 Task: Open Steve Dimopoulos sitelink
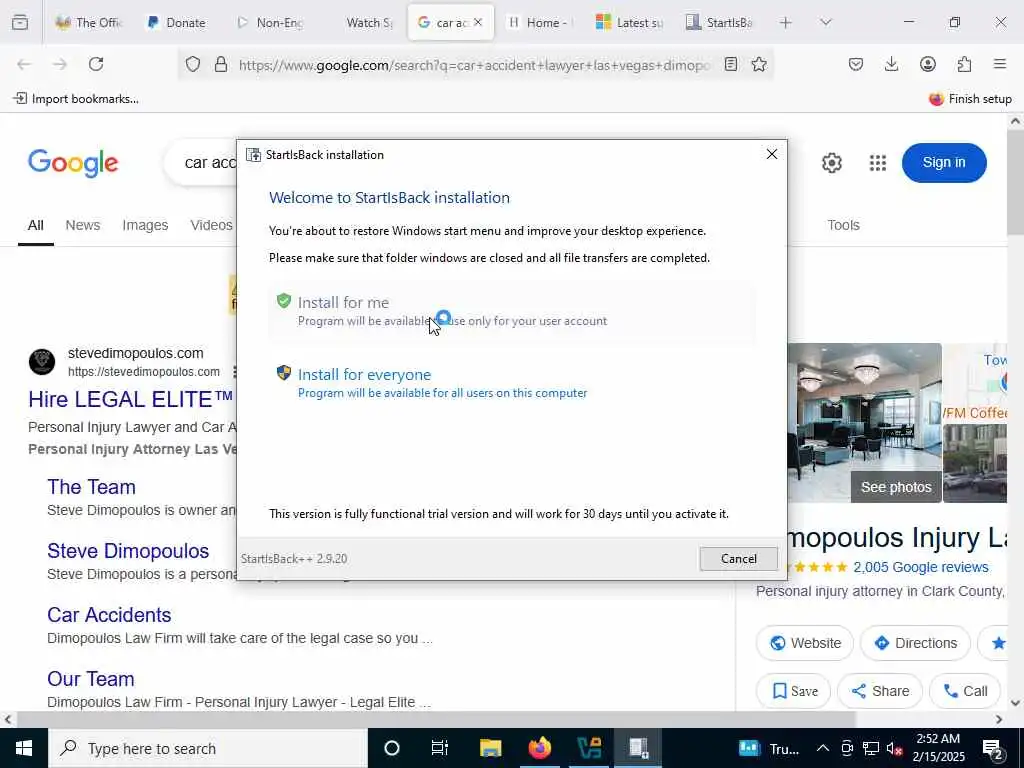point(128,551)
